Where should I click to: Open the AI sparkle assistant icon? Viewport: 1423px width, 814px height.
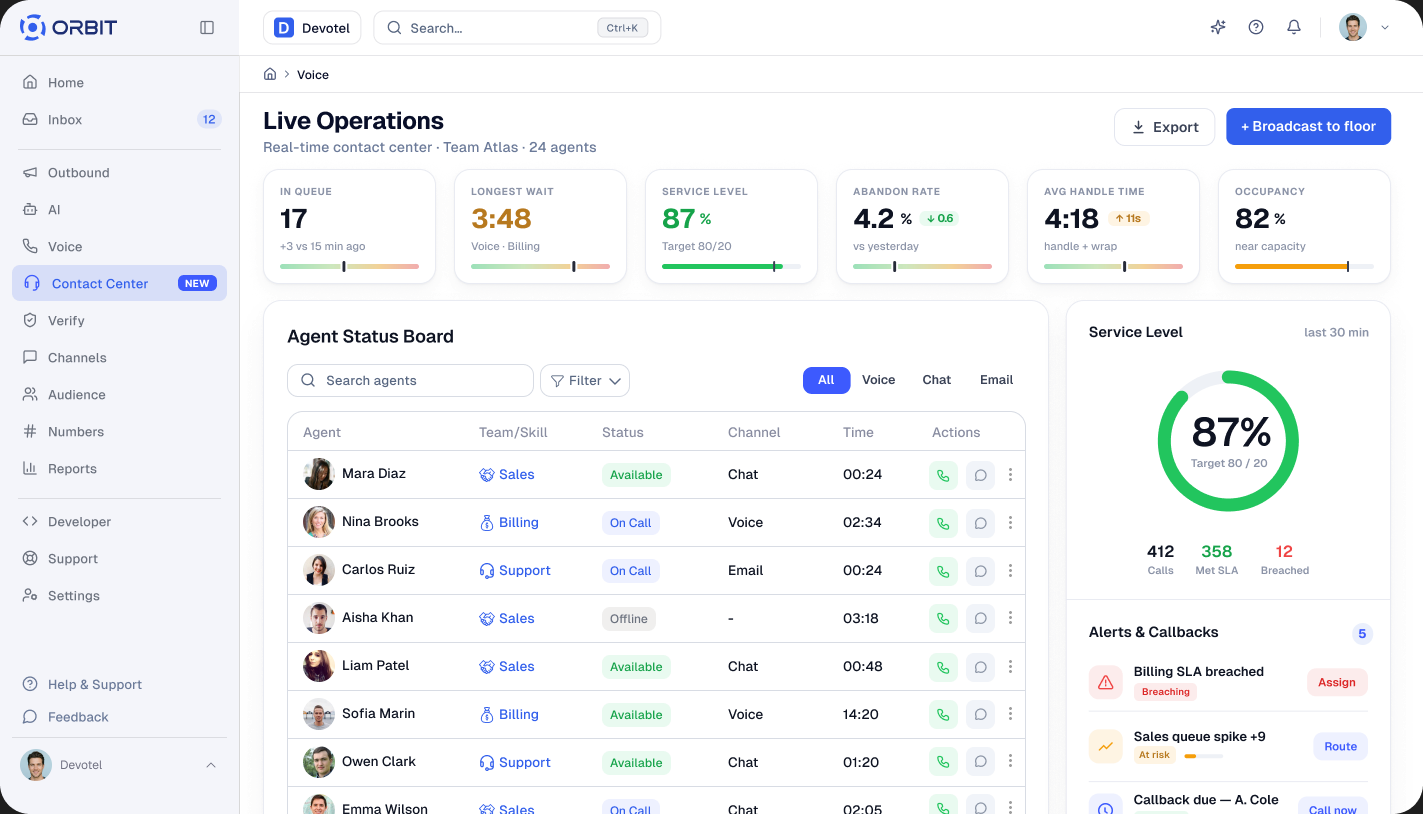point(1218,28)
